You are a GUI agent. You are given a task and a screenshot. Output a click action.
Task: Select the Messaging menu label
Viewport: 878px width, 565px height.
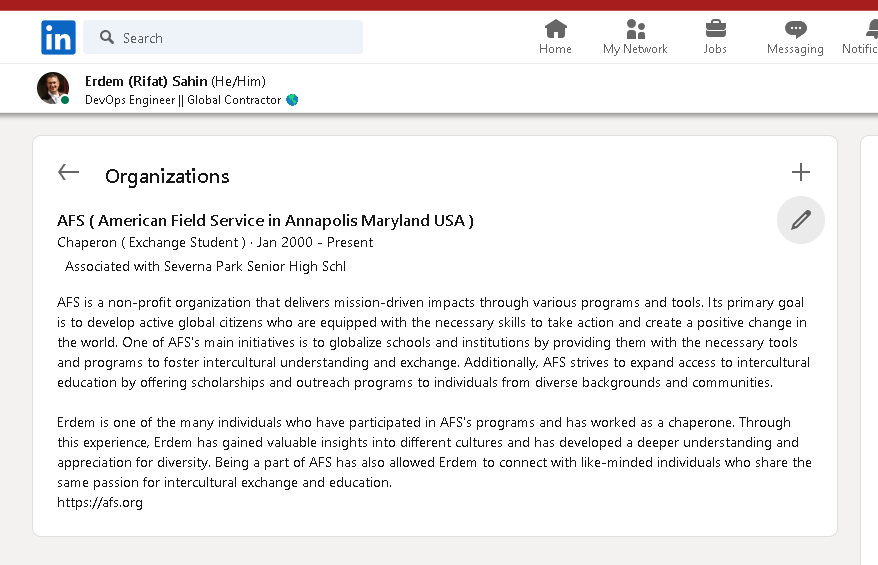coord(795,49)
